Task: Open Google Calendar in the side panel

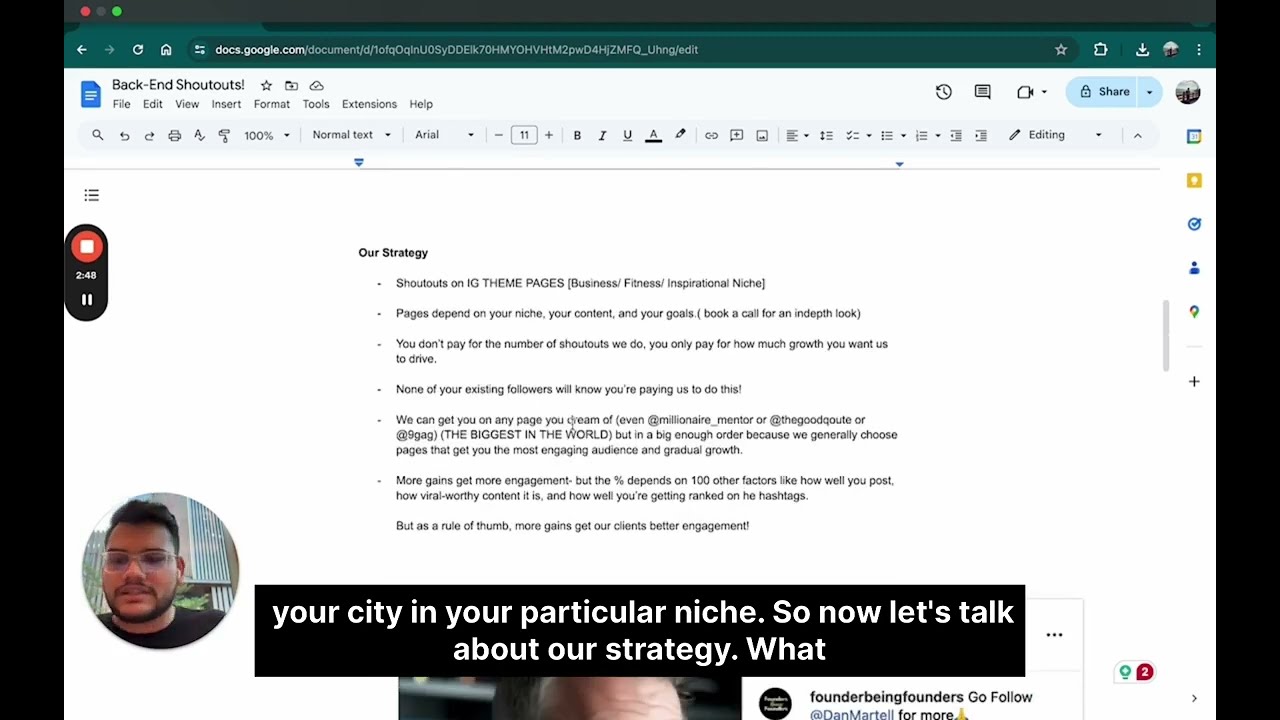Action: (x=1194, y=136)
